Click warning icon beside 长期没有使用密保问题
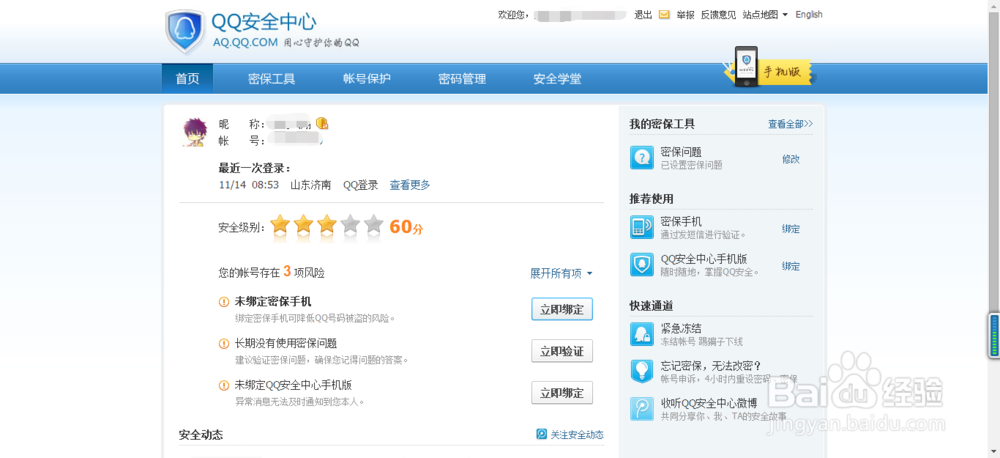Image resolution: width=1000 pixels, height=458 pixels. [x=223, y=344]
